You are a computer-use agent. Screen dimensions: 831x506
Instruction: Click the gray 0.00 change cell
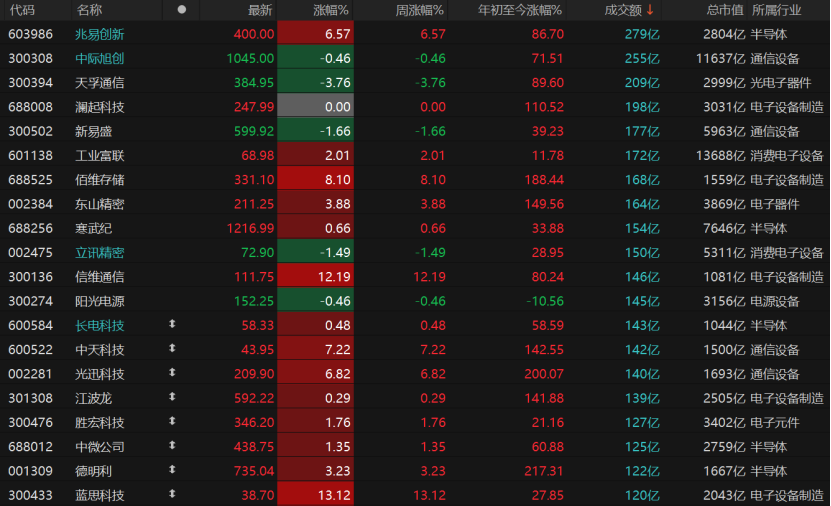pyautogui.click(x=315, y=107)
